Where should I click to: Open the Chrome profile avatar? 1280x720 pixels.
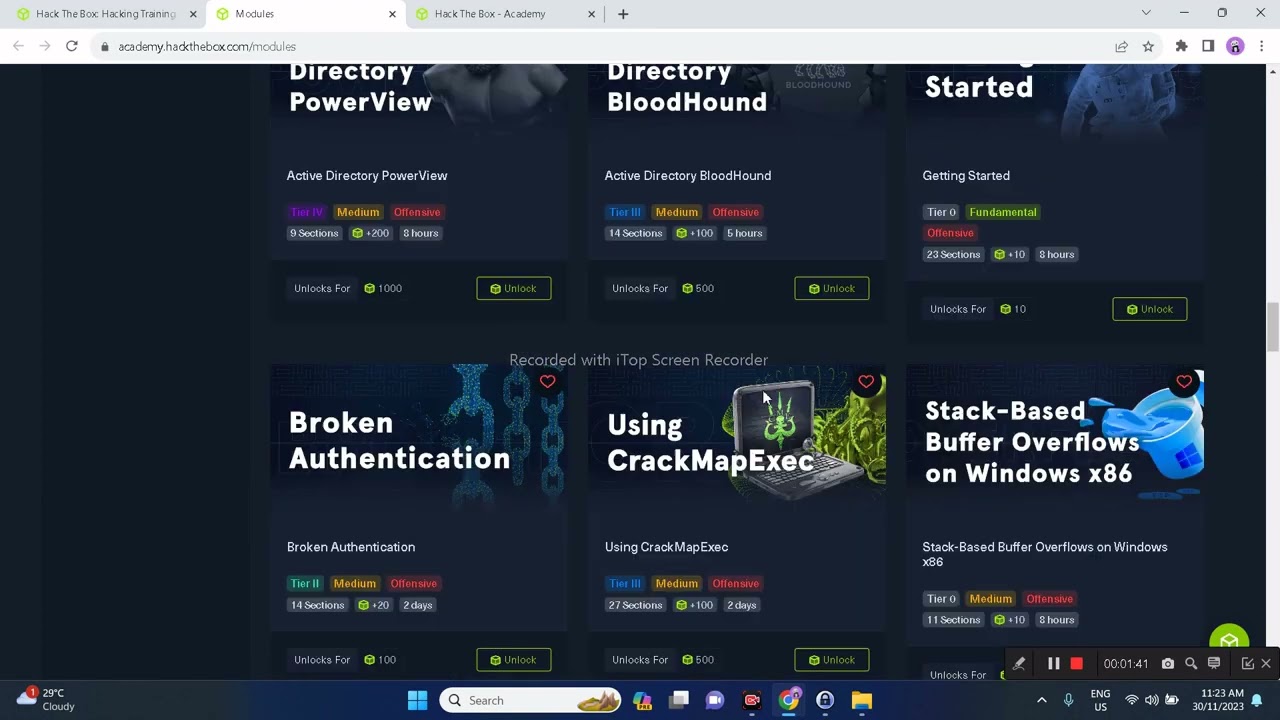[x=1235, y=46]
